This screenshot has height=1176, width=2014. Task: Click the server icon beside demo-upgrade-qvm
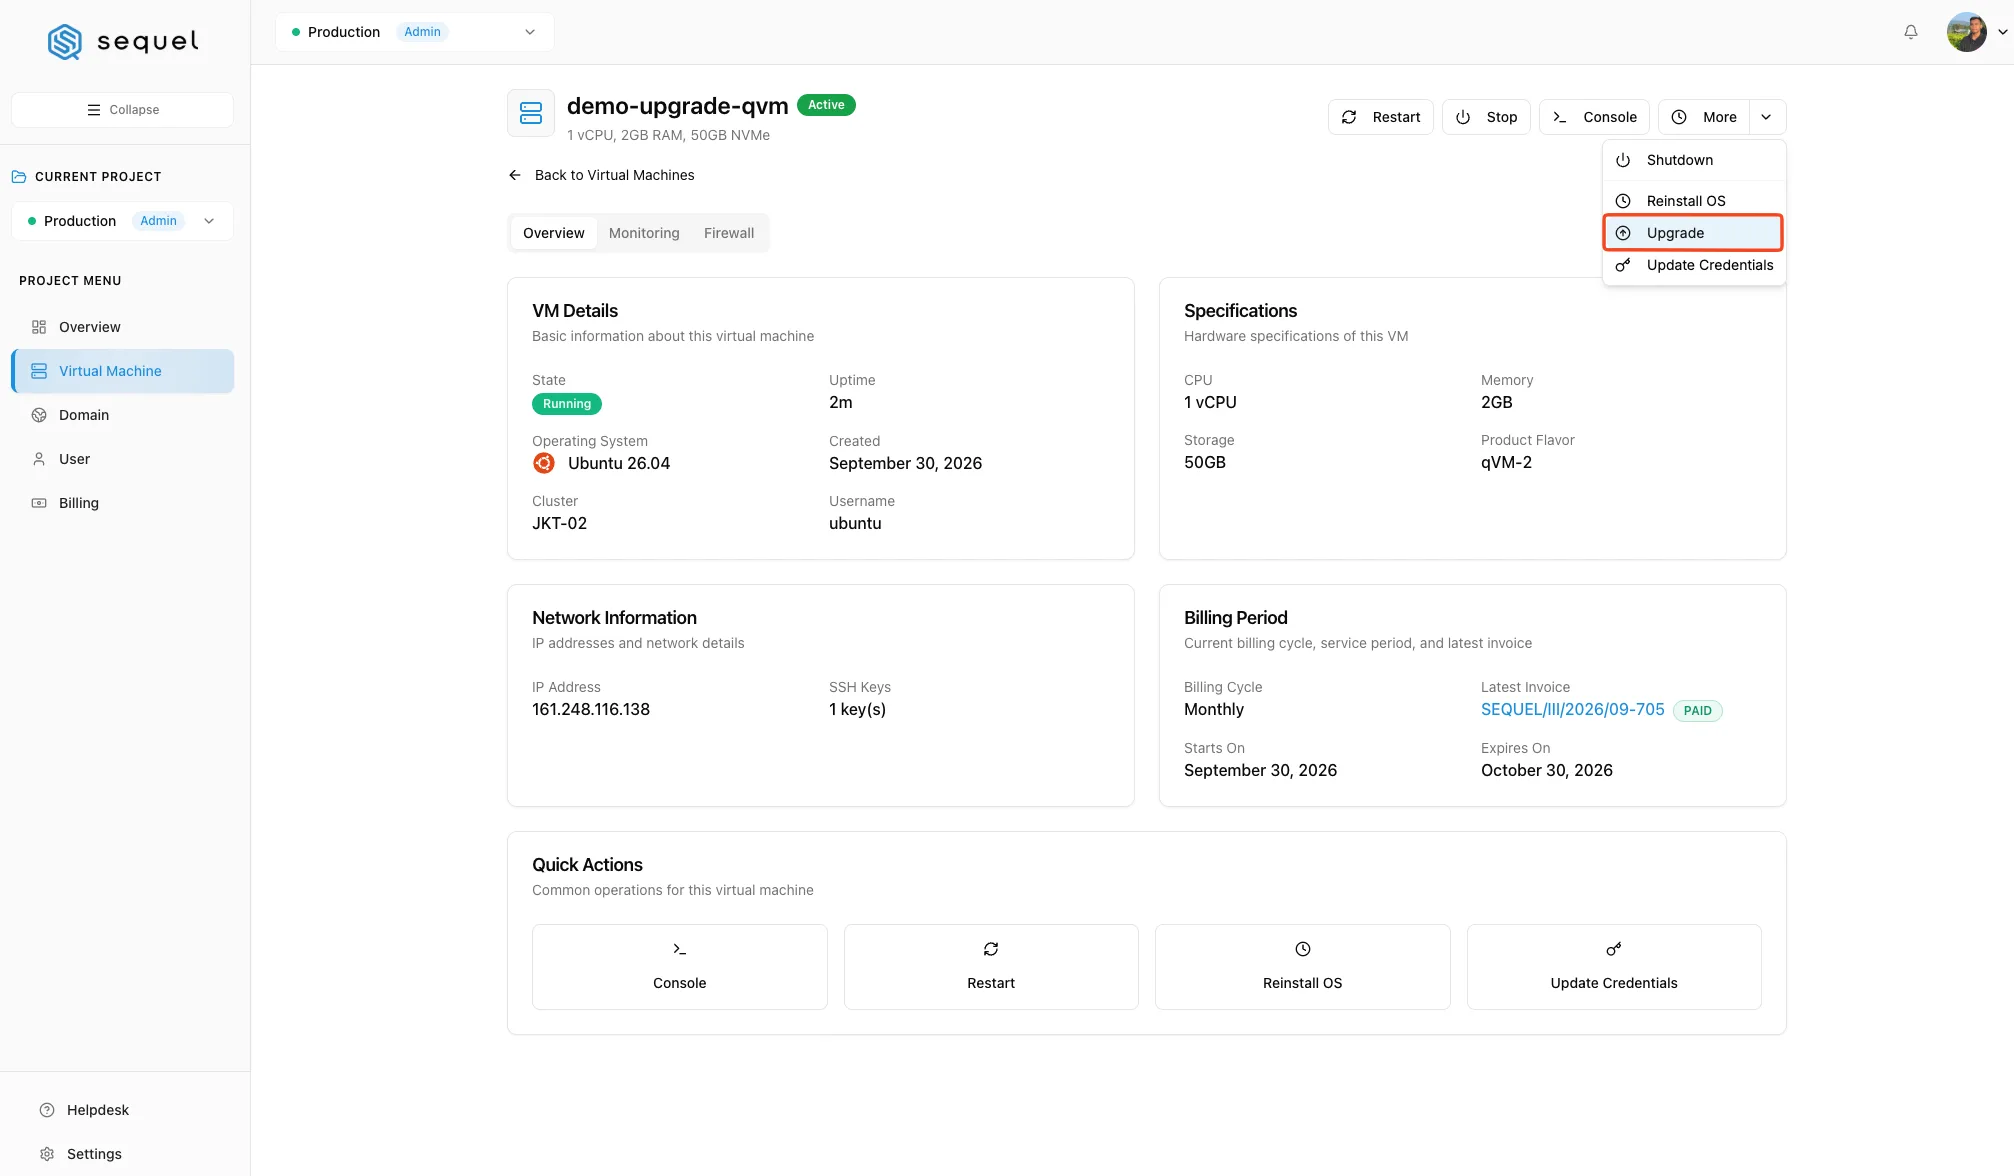pos(531,113)
